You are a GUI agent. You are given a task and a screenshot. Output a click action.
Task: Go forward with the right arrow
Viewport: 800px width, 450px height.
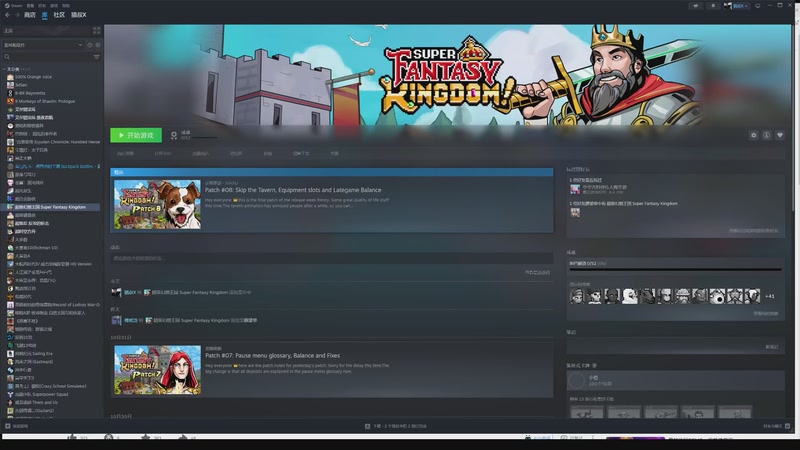click(17, 15)
